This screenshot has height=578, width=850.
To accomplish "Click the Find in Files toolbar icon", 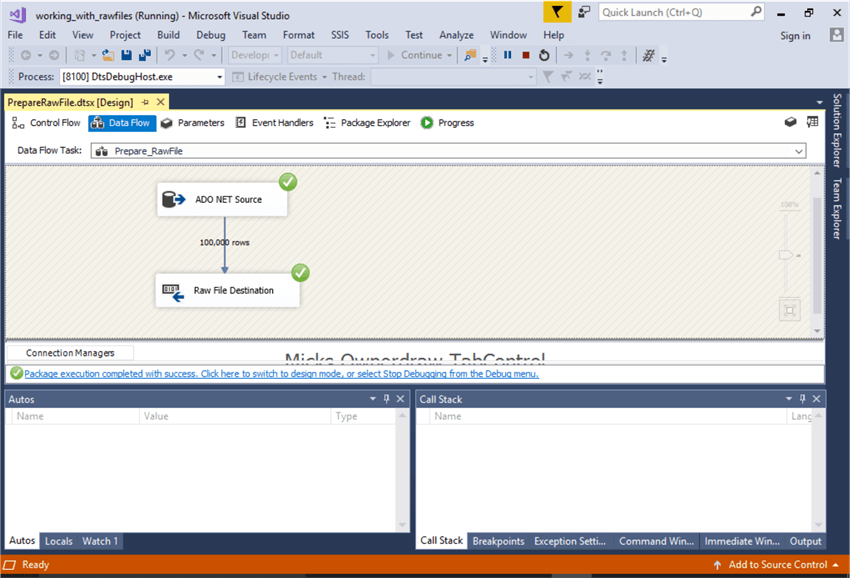I will pyautogui.click(x=470, y=55).
